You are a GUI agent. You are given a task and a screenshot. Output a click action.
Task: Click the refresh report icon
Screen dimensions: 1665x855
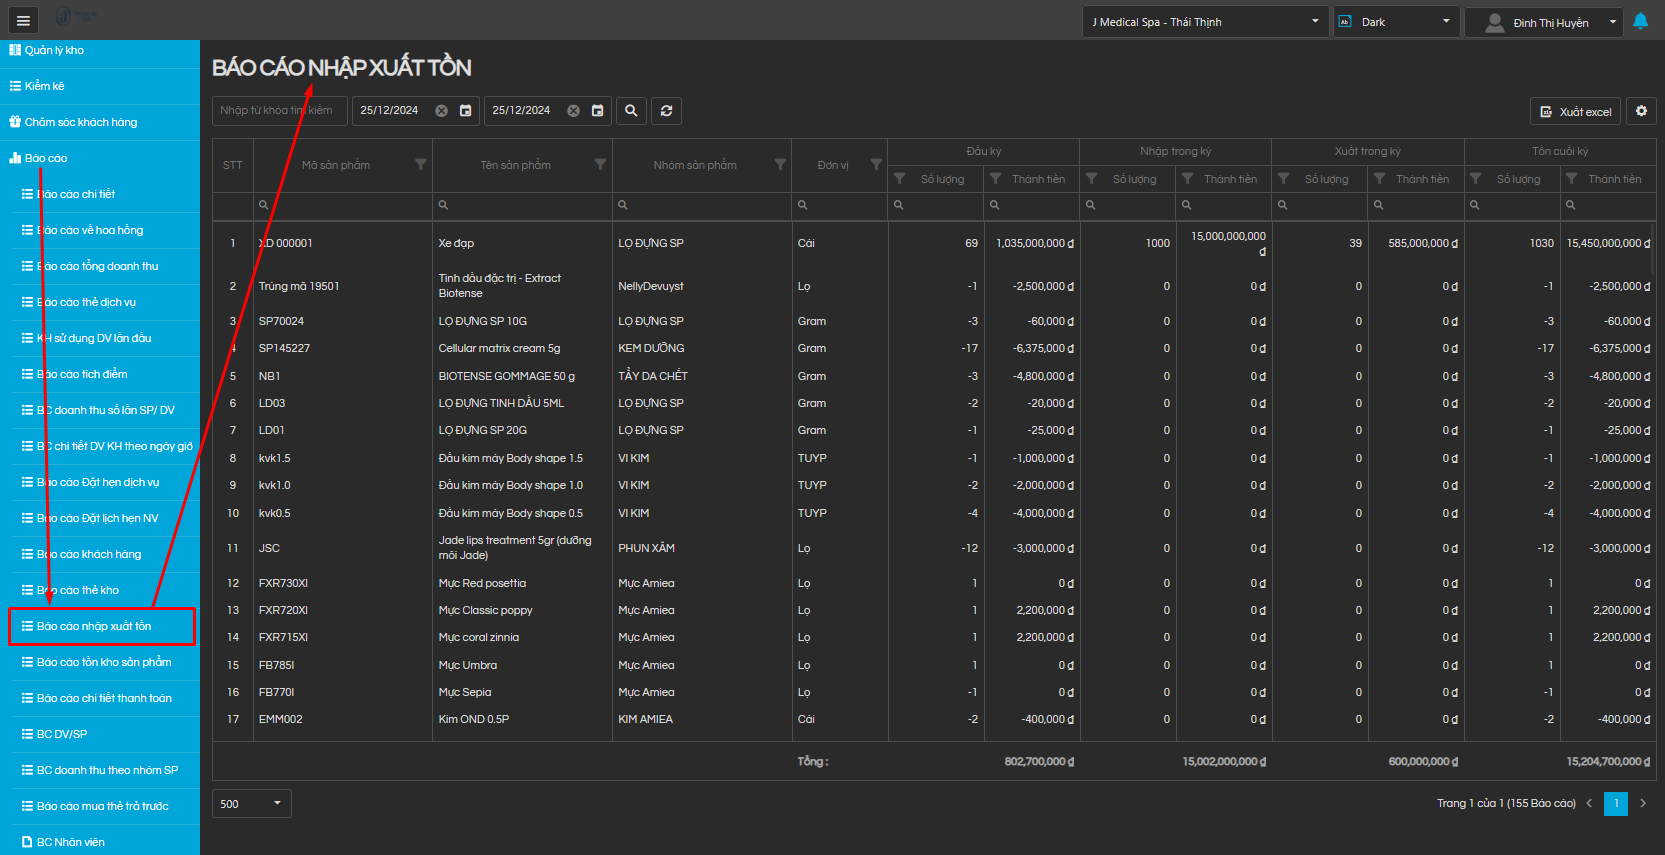point(666,111)
